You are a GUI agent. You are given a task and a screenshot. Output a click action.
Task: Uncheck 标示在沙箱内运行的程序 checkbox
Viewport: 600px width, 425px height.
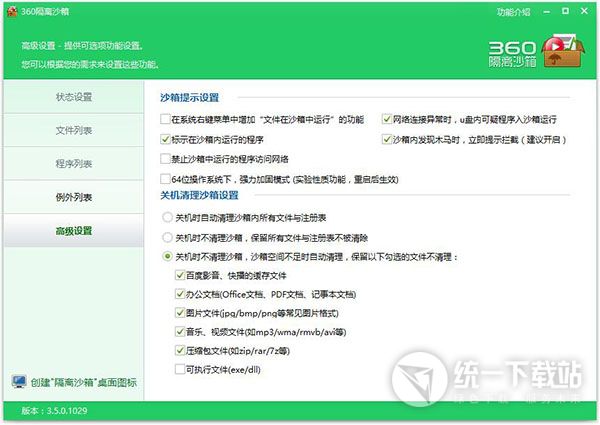pyautogui.click(x=166, y=138)
